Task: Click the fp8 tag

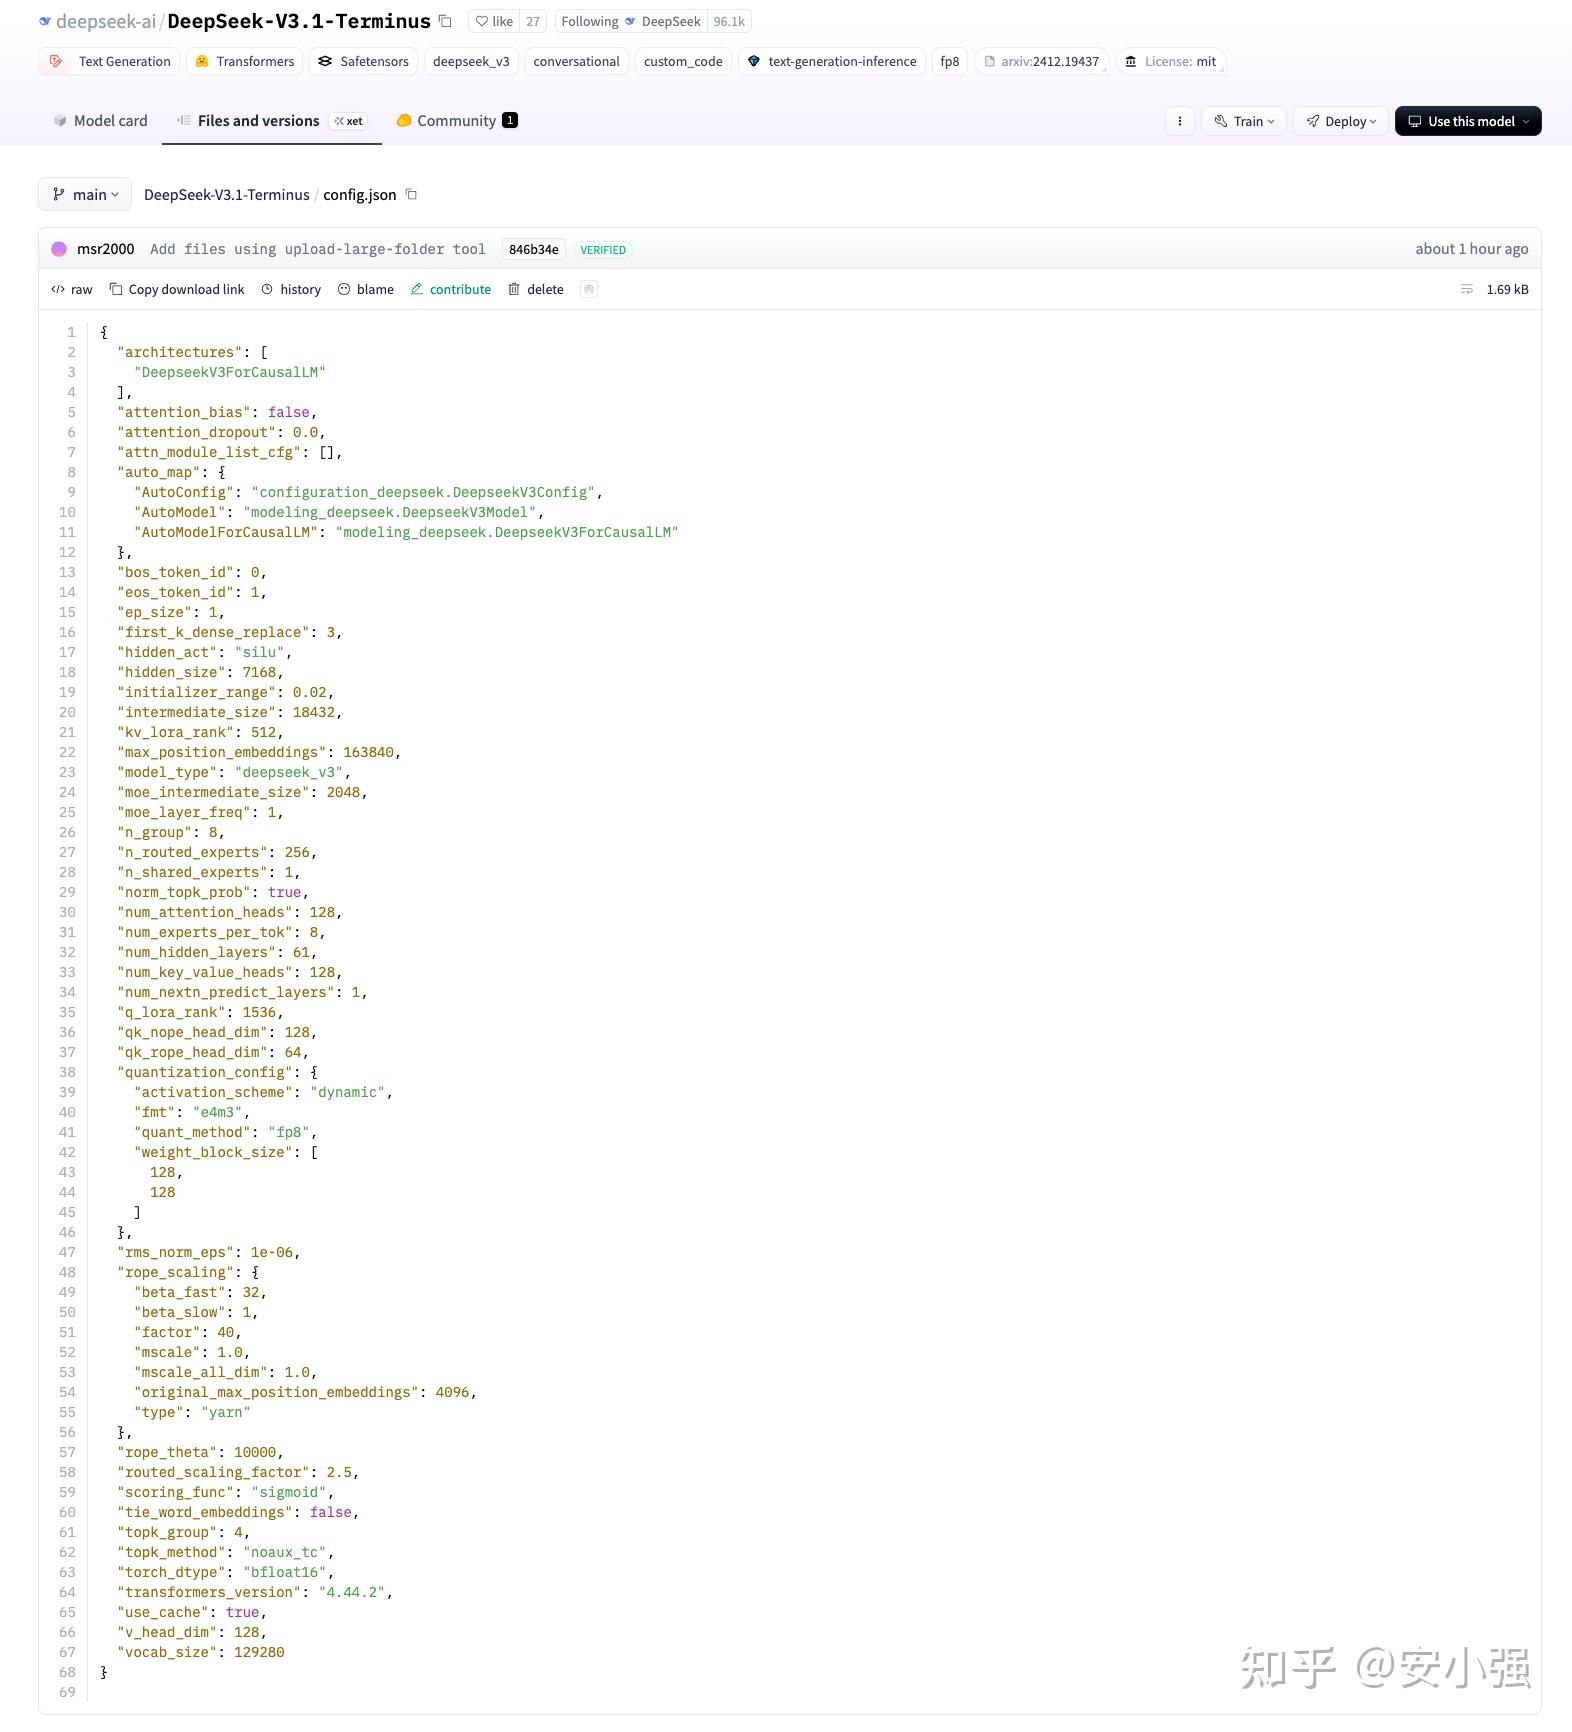Action: click(949, 61)
